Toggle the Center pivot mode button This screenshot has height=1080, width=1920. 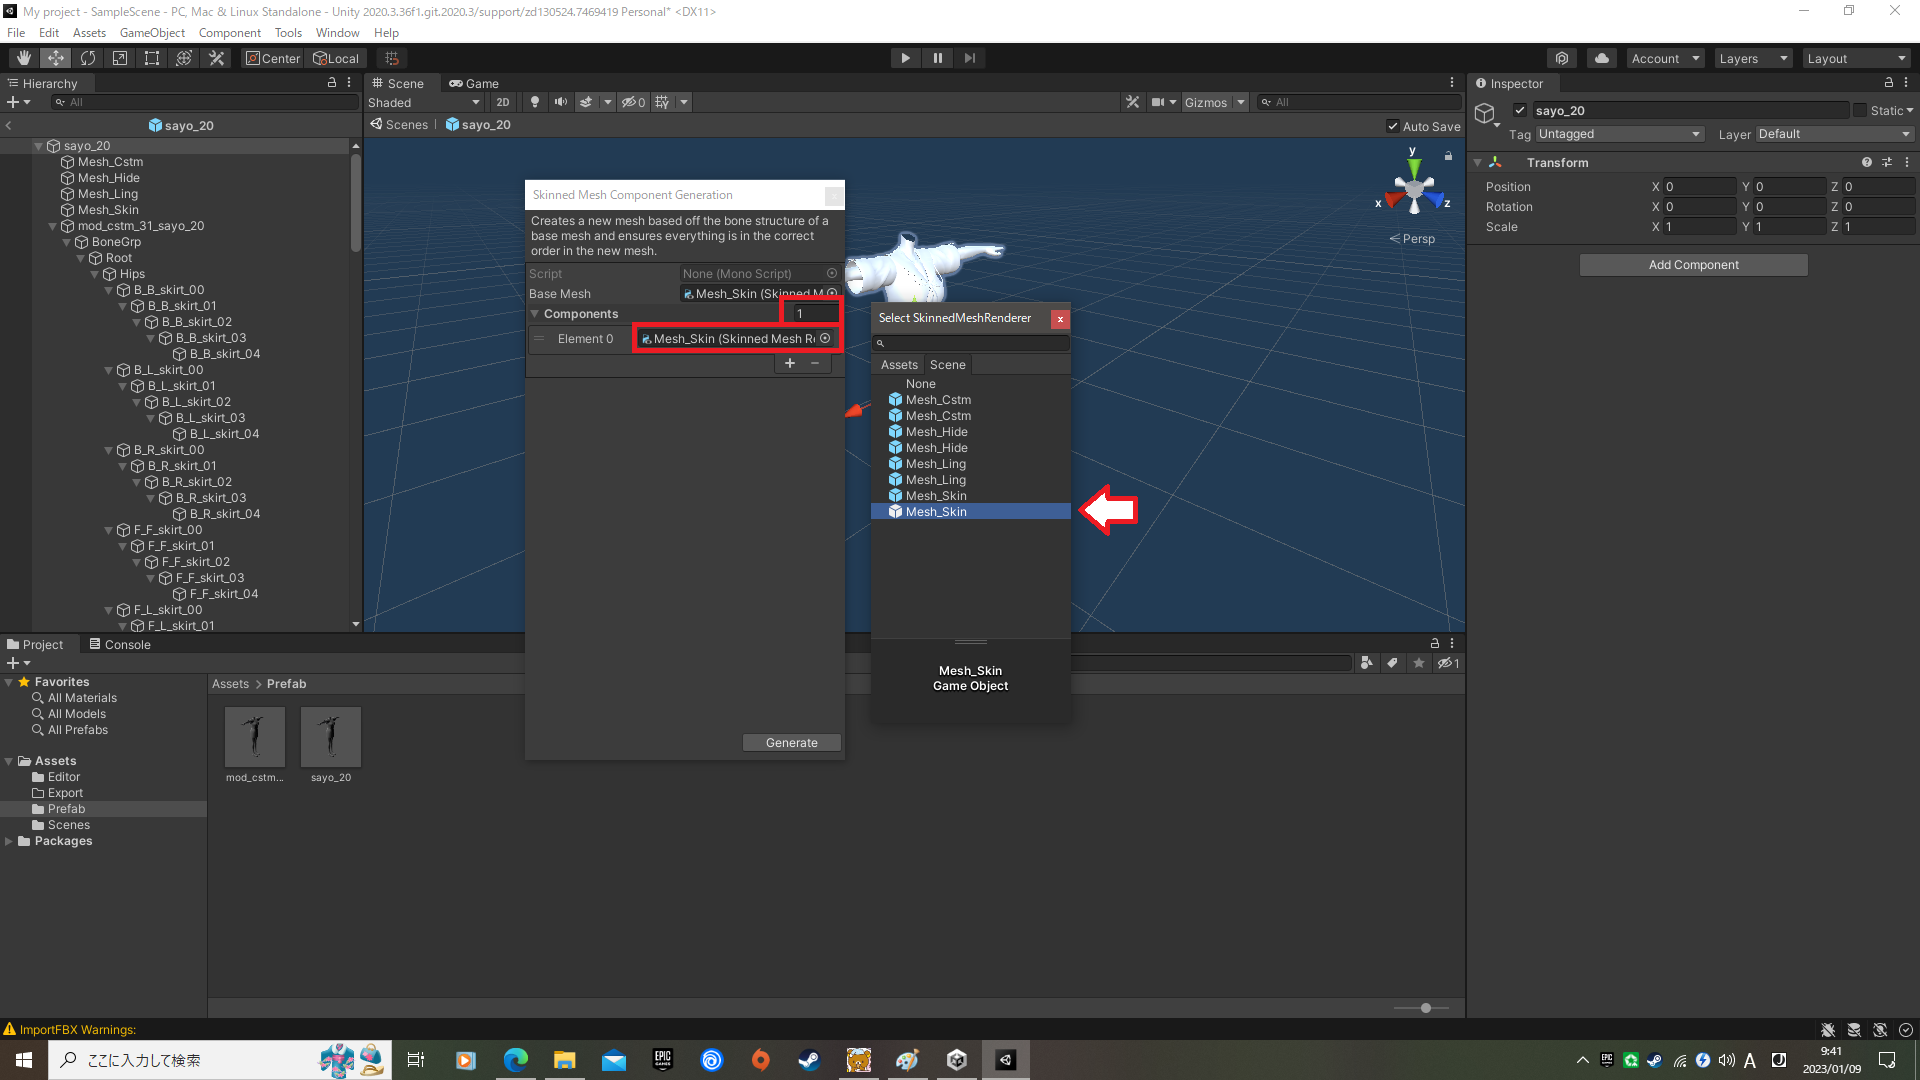(x=273, y=58)
